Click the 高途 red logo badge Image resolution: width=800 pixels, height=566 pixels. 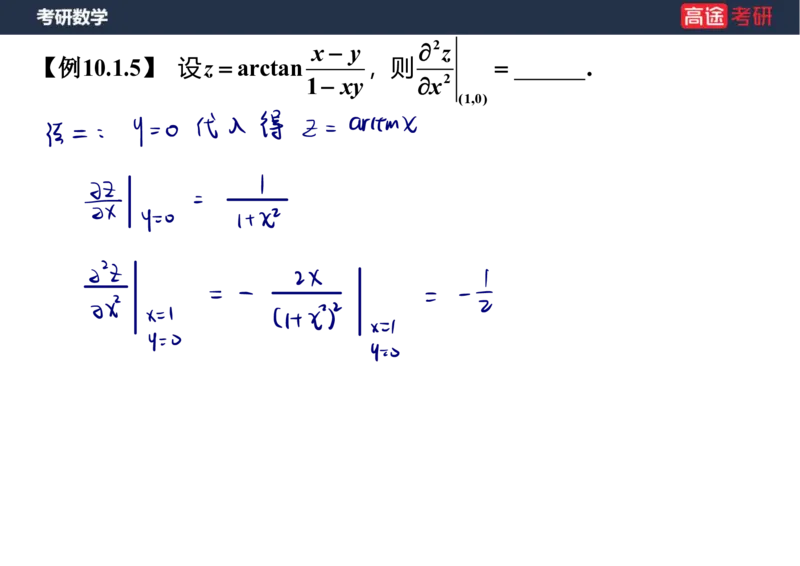(704, 16)
